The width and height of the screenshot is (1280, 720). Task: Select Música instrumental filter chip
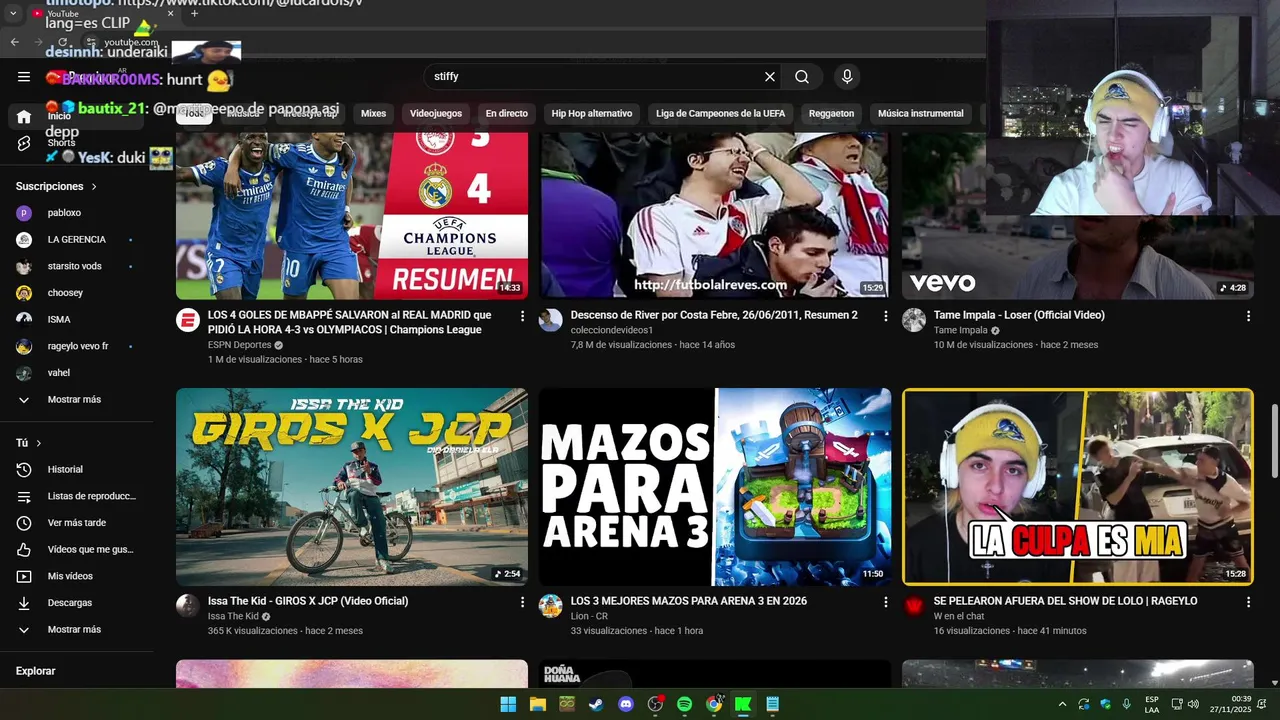pyautogui.click(x=920, y=114)
